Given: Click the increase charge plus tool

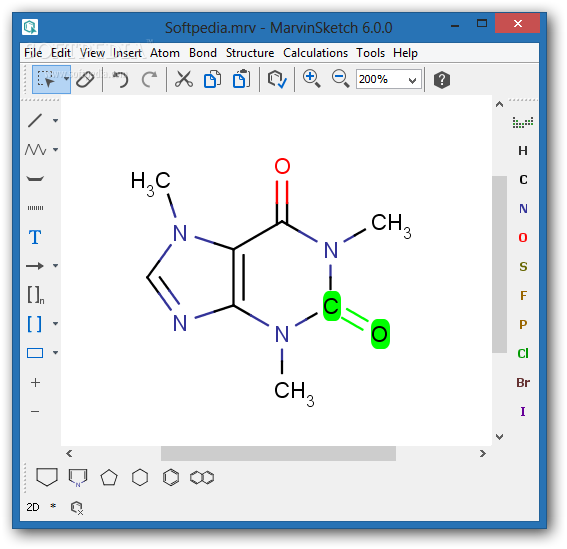Looking at the screenshot, I should (35, 382).
